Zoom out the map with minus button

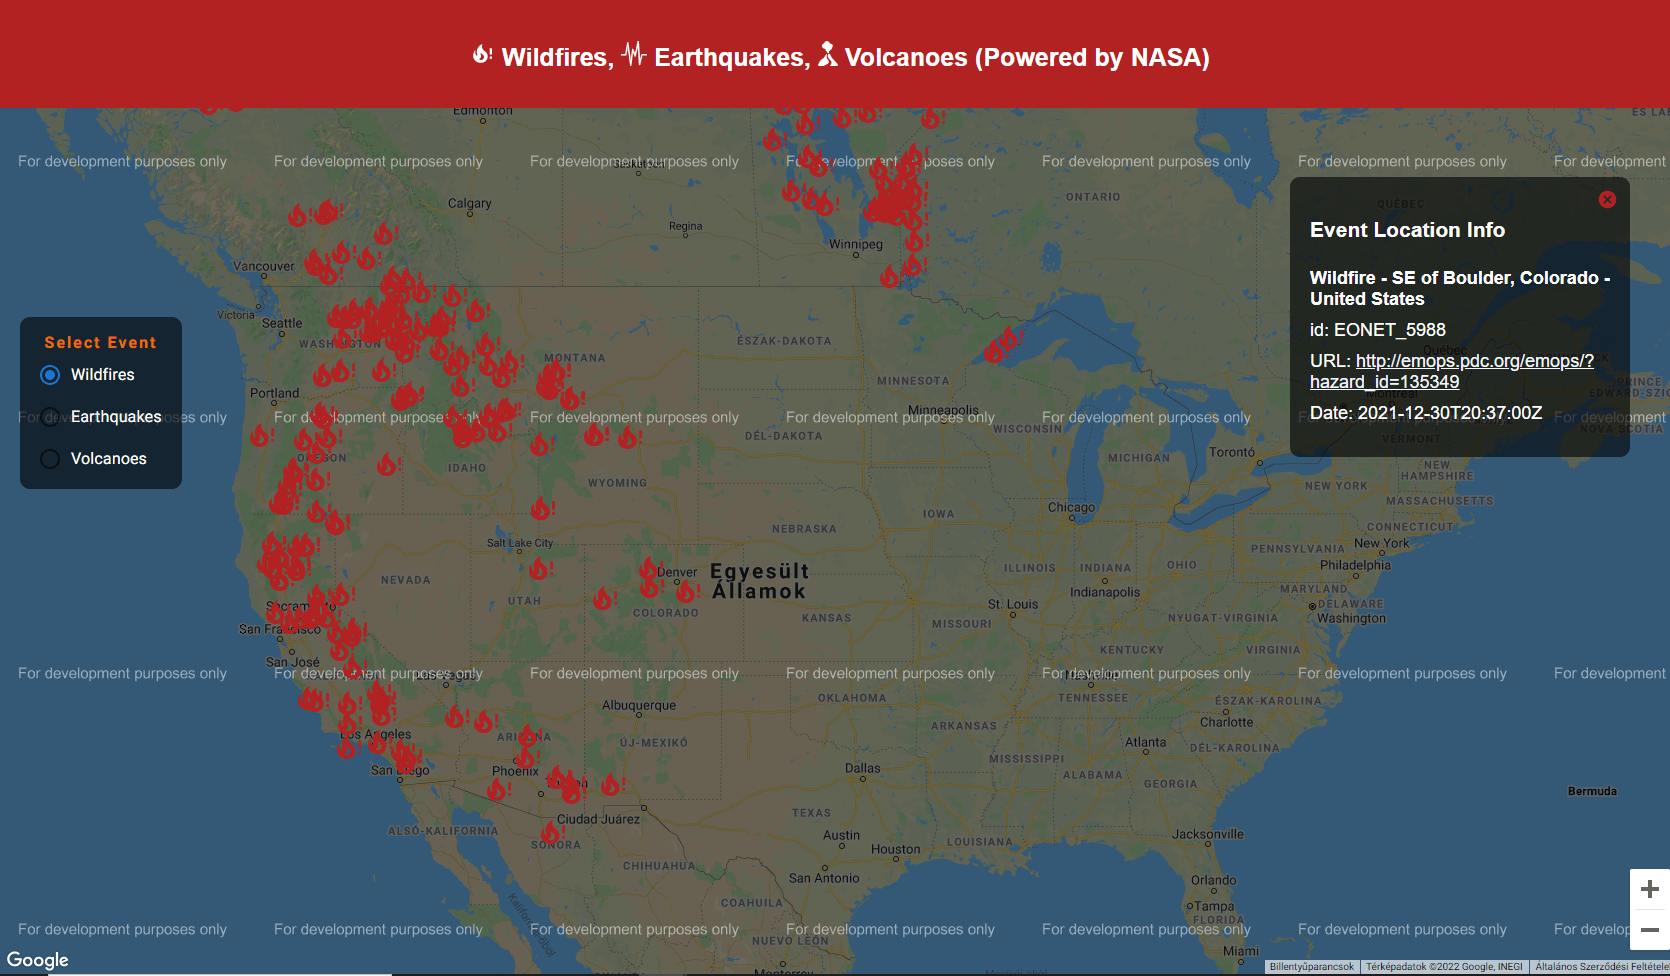(x=1649, y=930)
